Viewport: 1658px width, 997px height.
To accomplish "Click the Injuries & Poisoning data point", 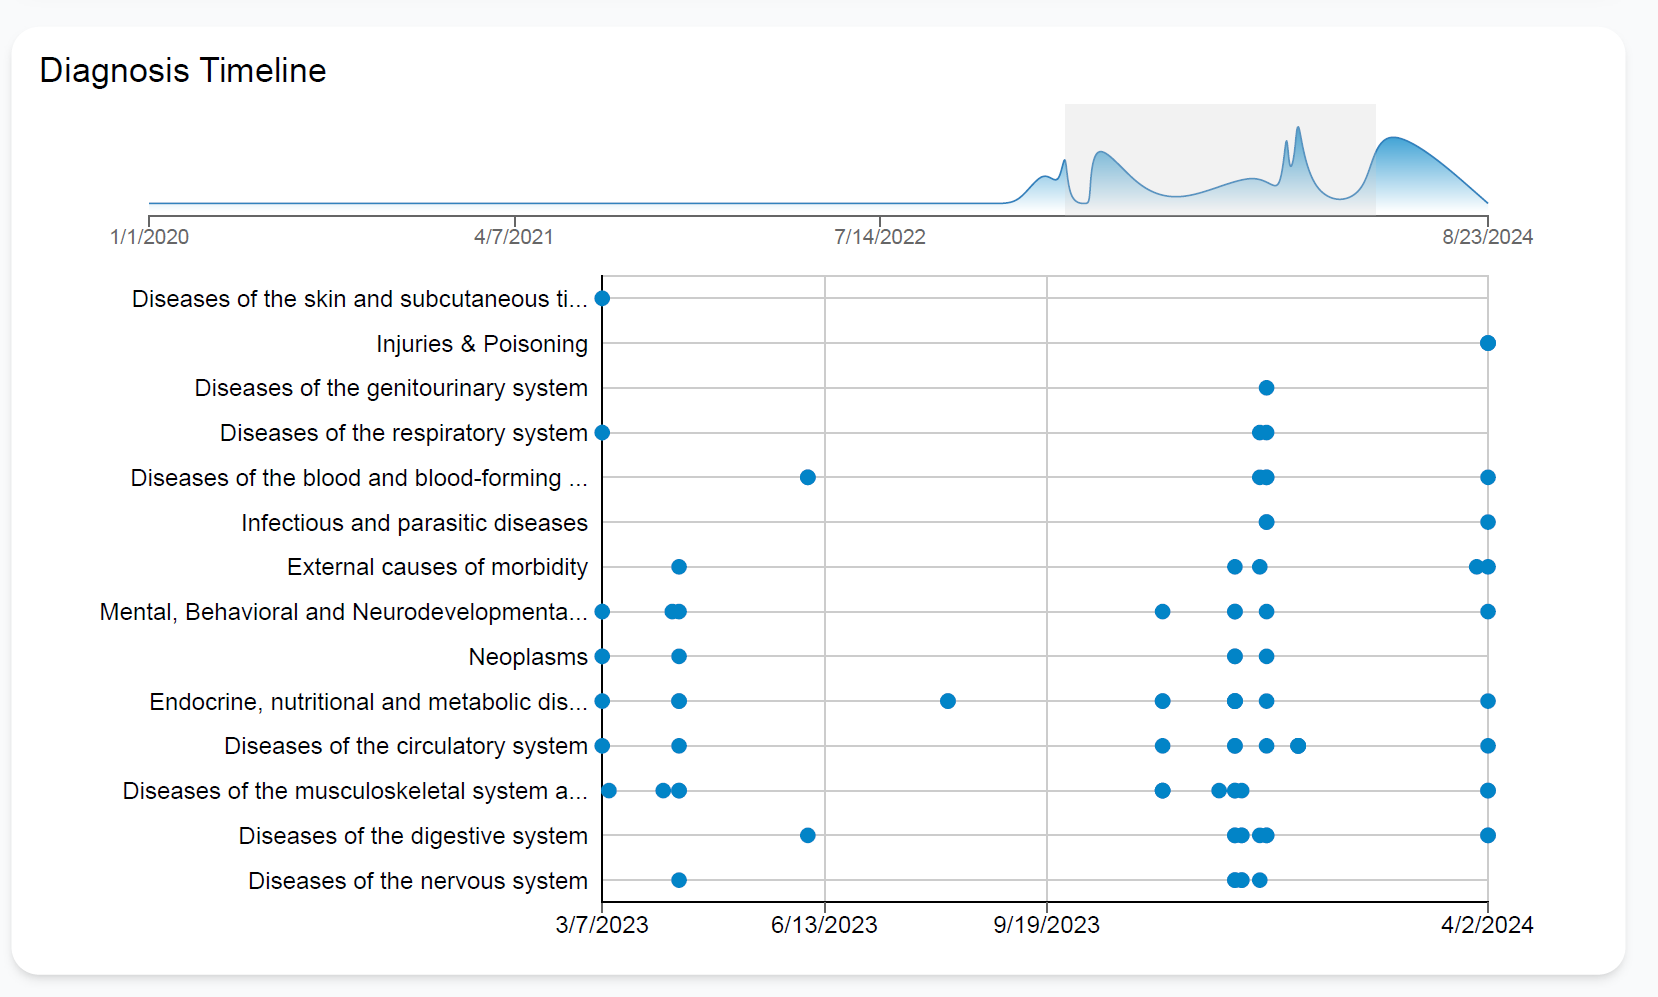I will pyautogui.click(x=1488, y=343).
